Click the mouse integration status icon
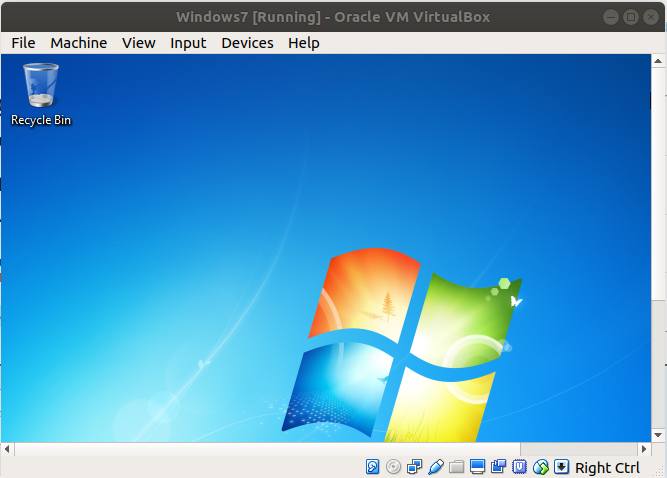 [541, 467]
